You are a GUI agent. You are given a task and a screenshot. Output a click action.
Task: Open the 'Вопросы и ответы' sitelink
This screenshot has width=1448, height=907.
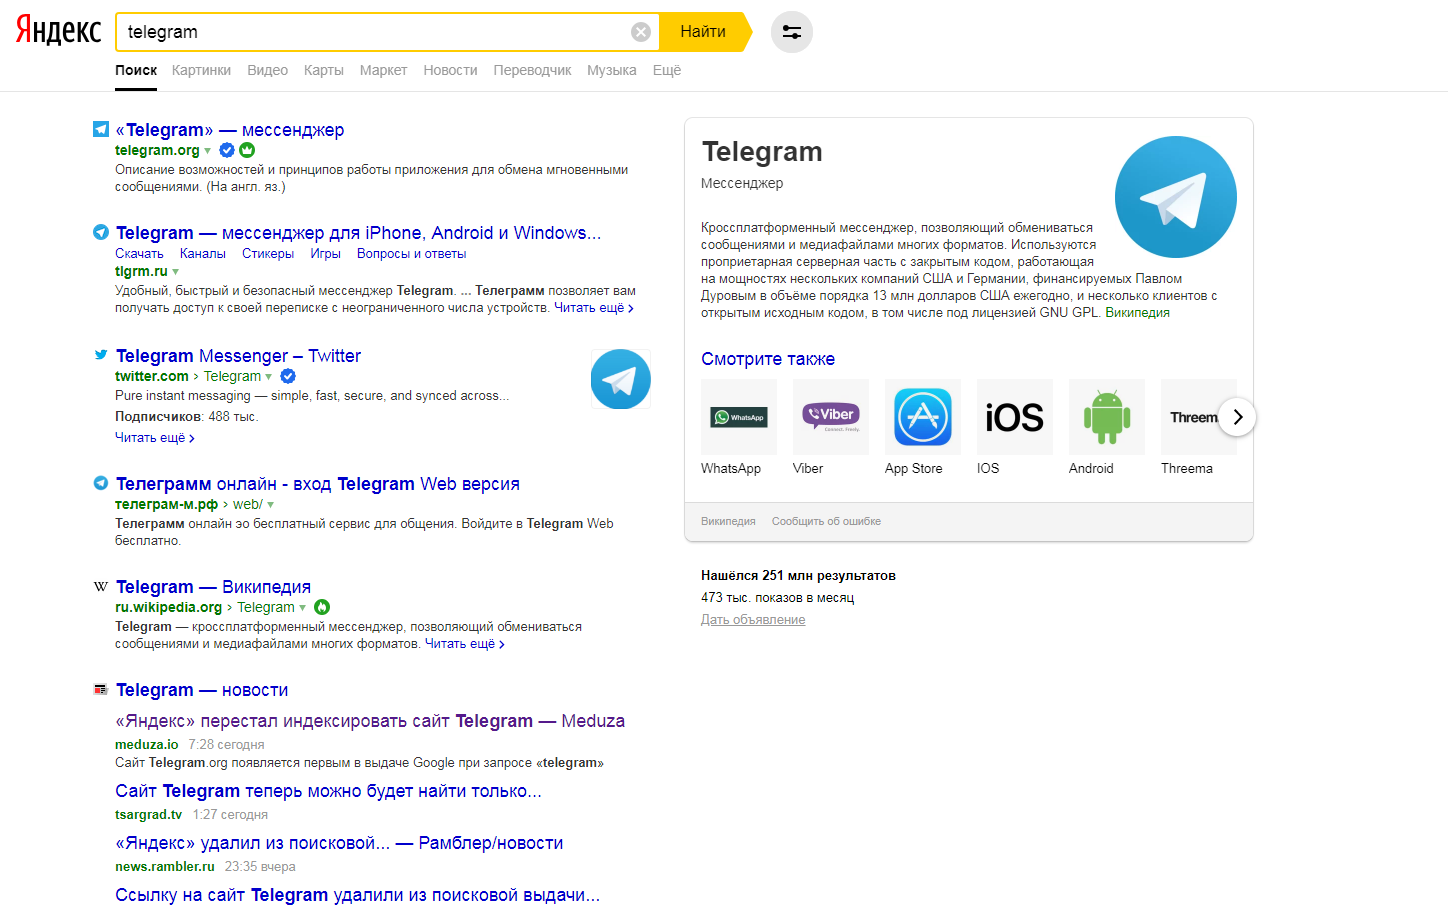coord(411,254)
